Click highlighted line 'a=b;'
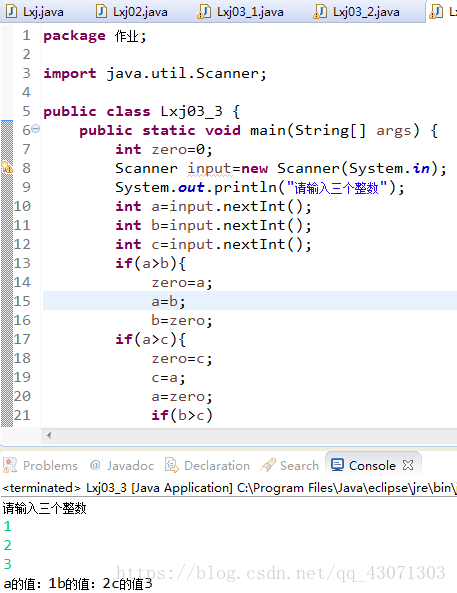This screenshot has height=593, width=457. tap(168, 301)
